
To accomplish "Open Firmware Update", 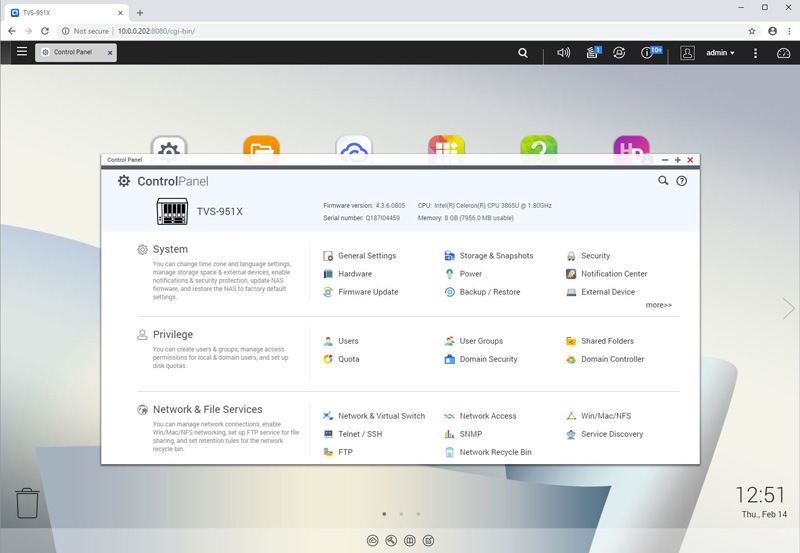I will pos(361,292).
